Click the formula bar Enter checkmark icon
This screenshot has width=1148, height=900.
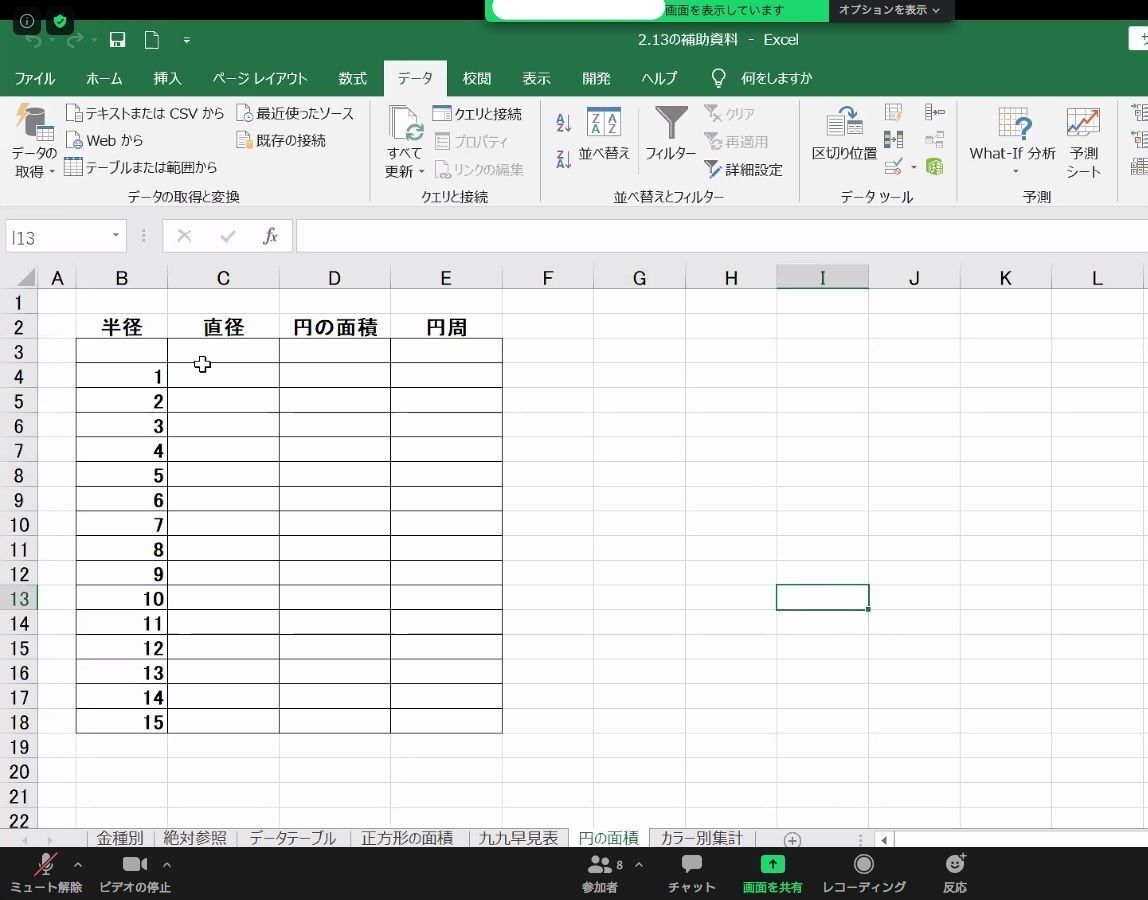228,236
